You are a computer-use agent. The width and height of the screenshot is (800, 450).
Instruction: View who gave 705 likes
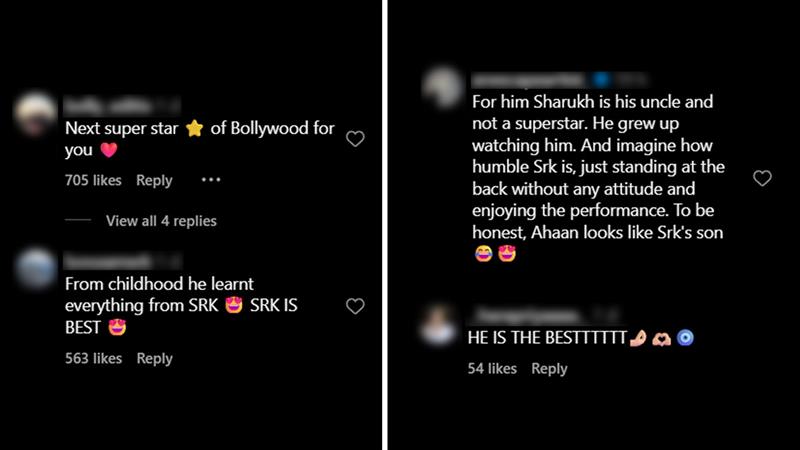(93, 180)
